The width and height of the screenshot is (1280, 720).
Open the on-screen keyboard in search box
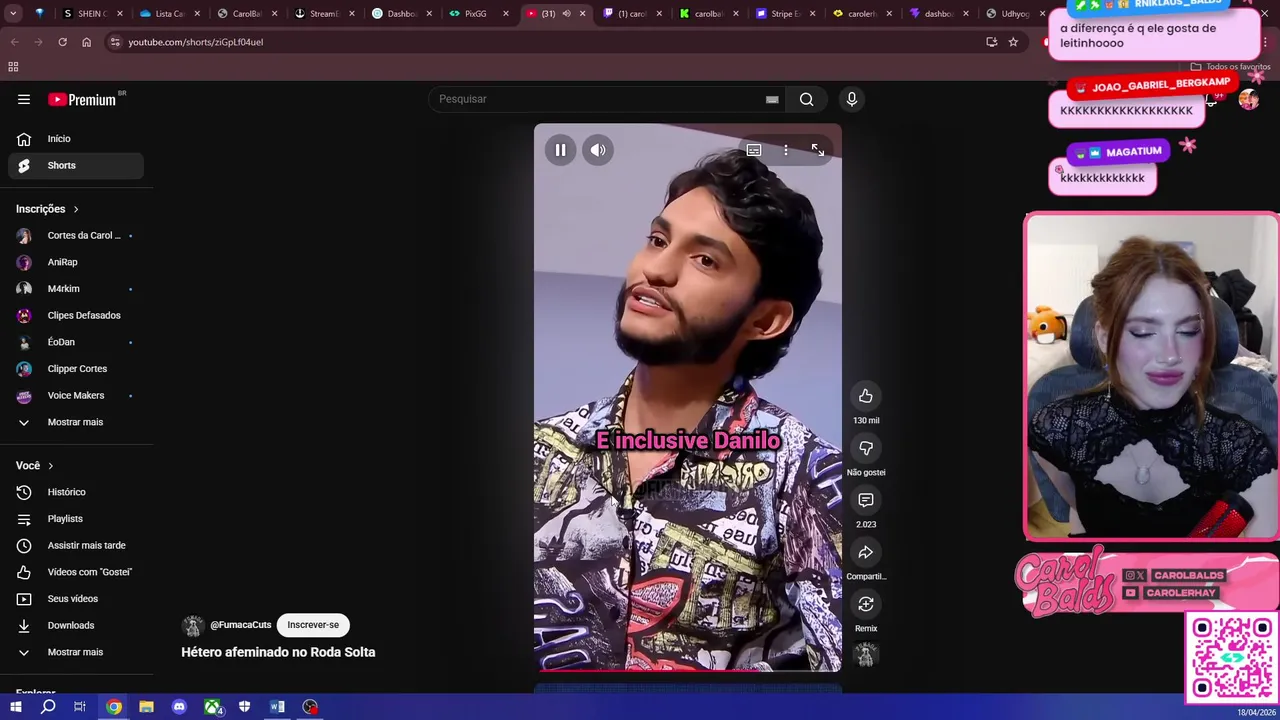[x=772, y=99]
